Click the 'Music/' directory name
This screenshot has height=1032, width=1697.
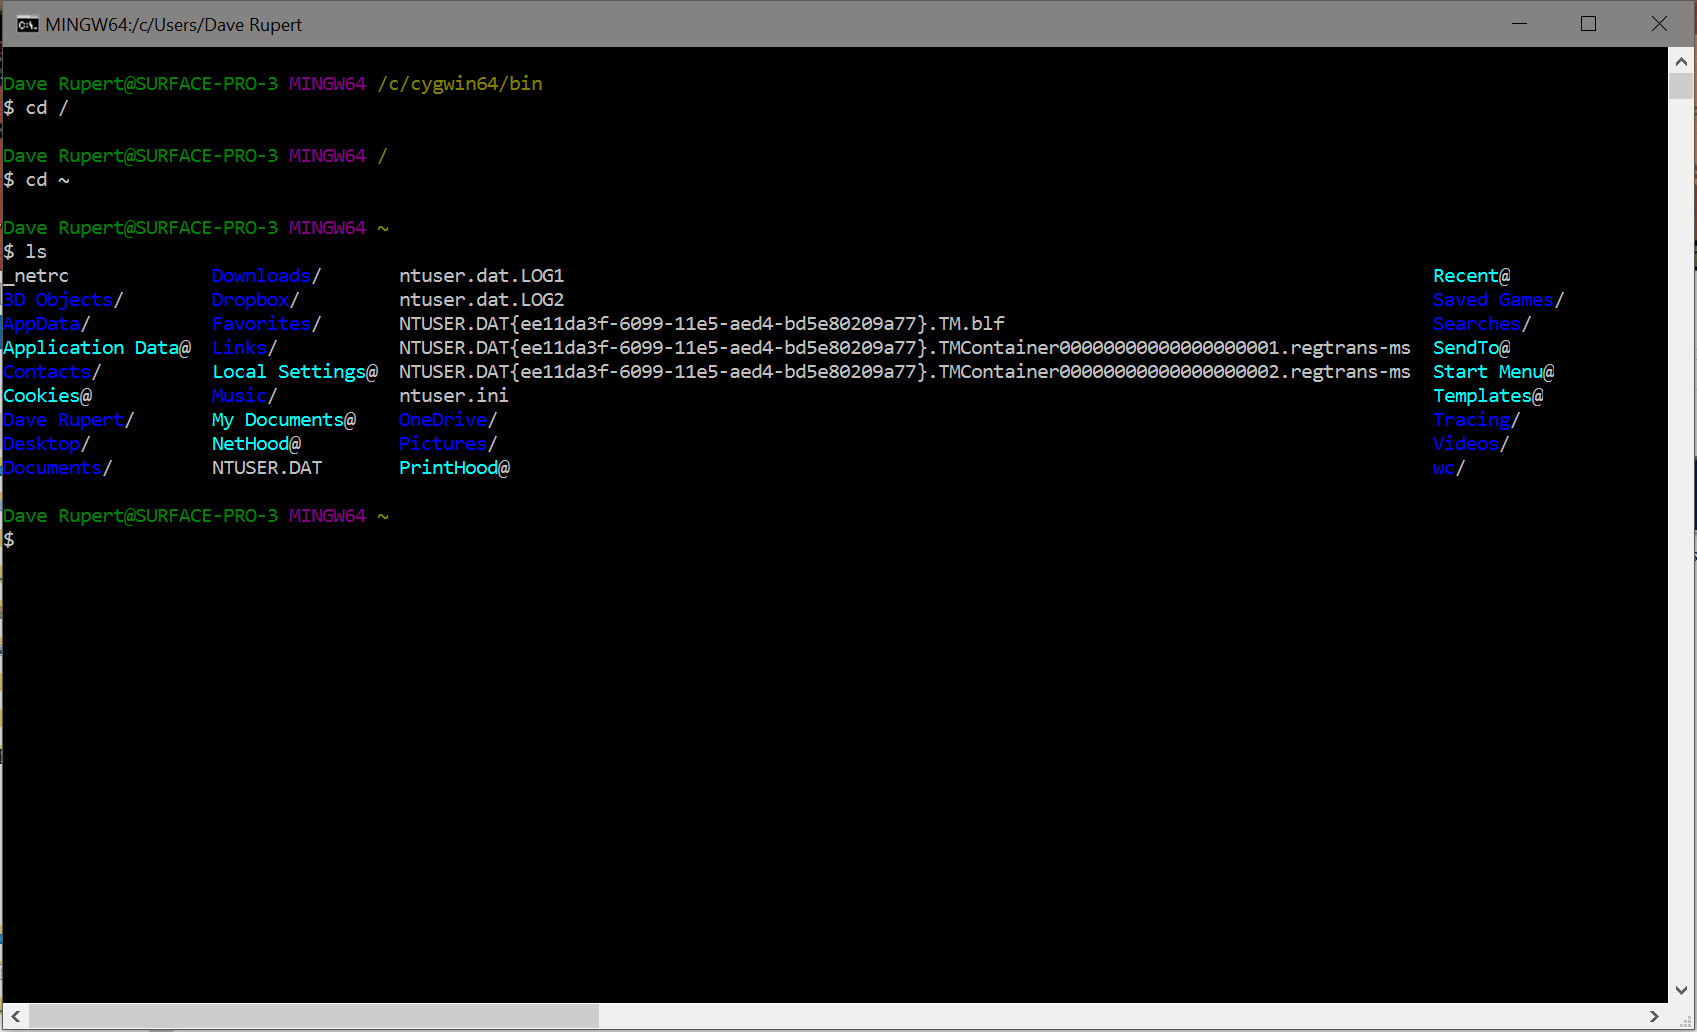(x=245, y=396)
